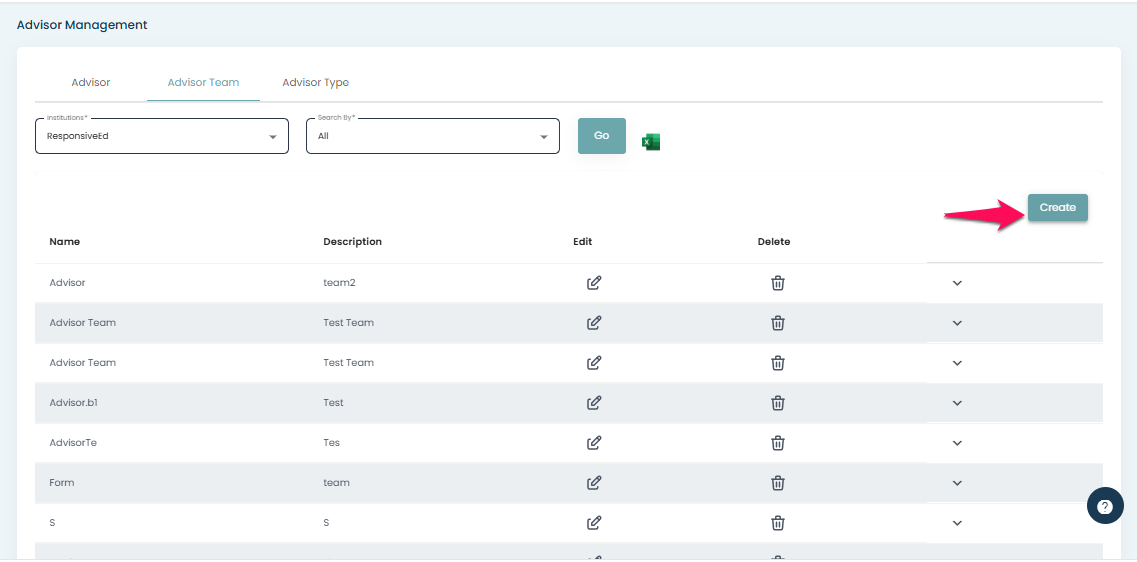Click the Name column header
1137x562 pixels.
[65, 242]
